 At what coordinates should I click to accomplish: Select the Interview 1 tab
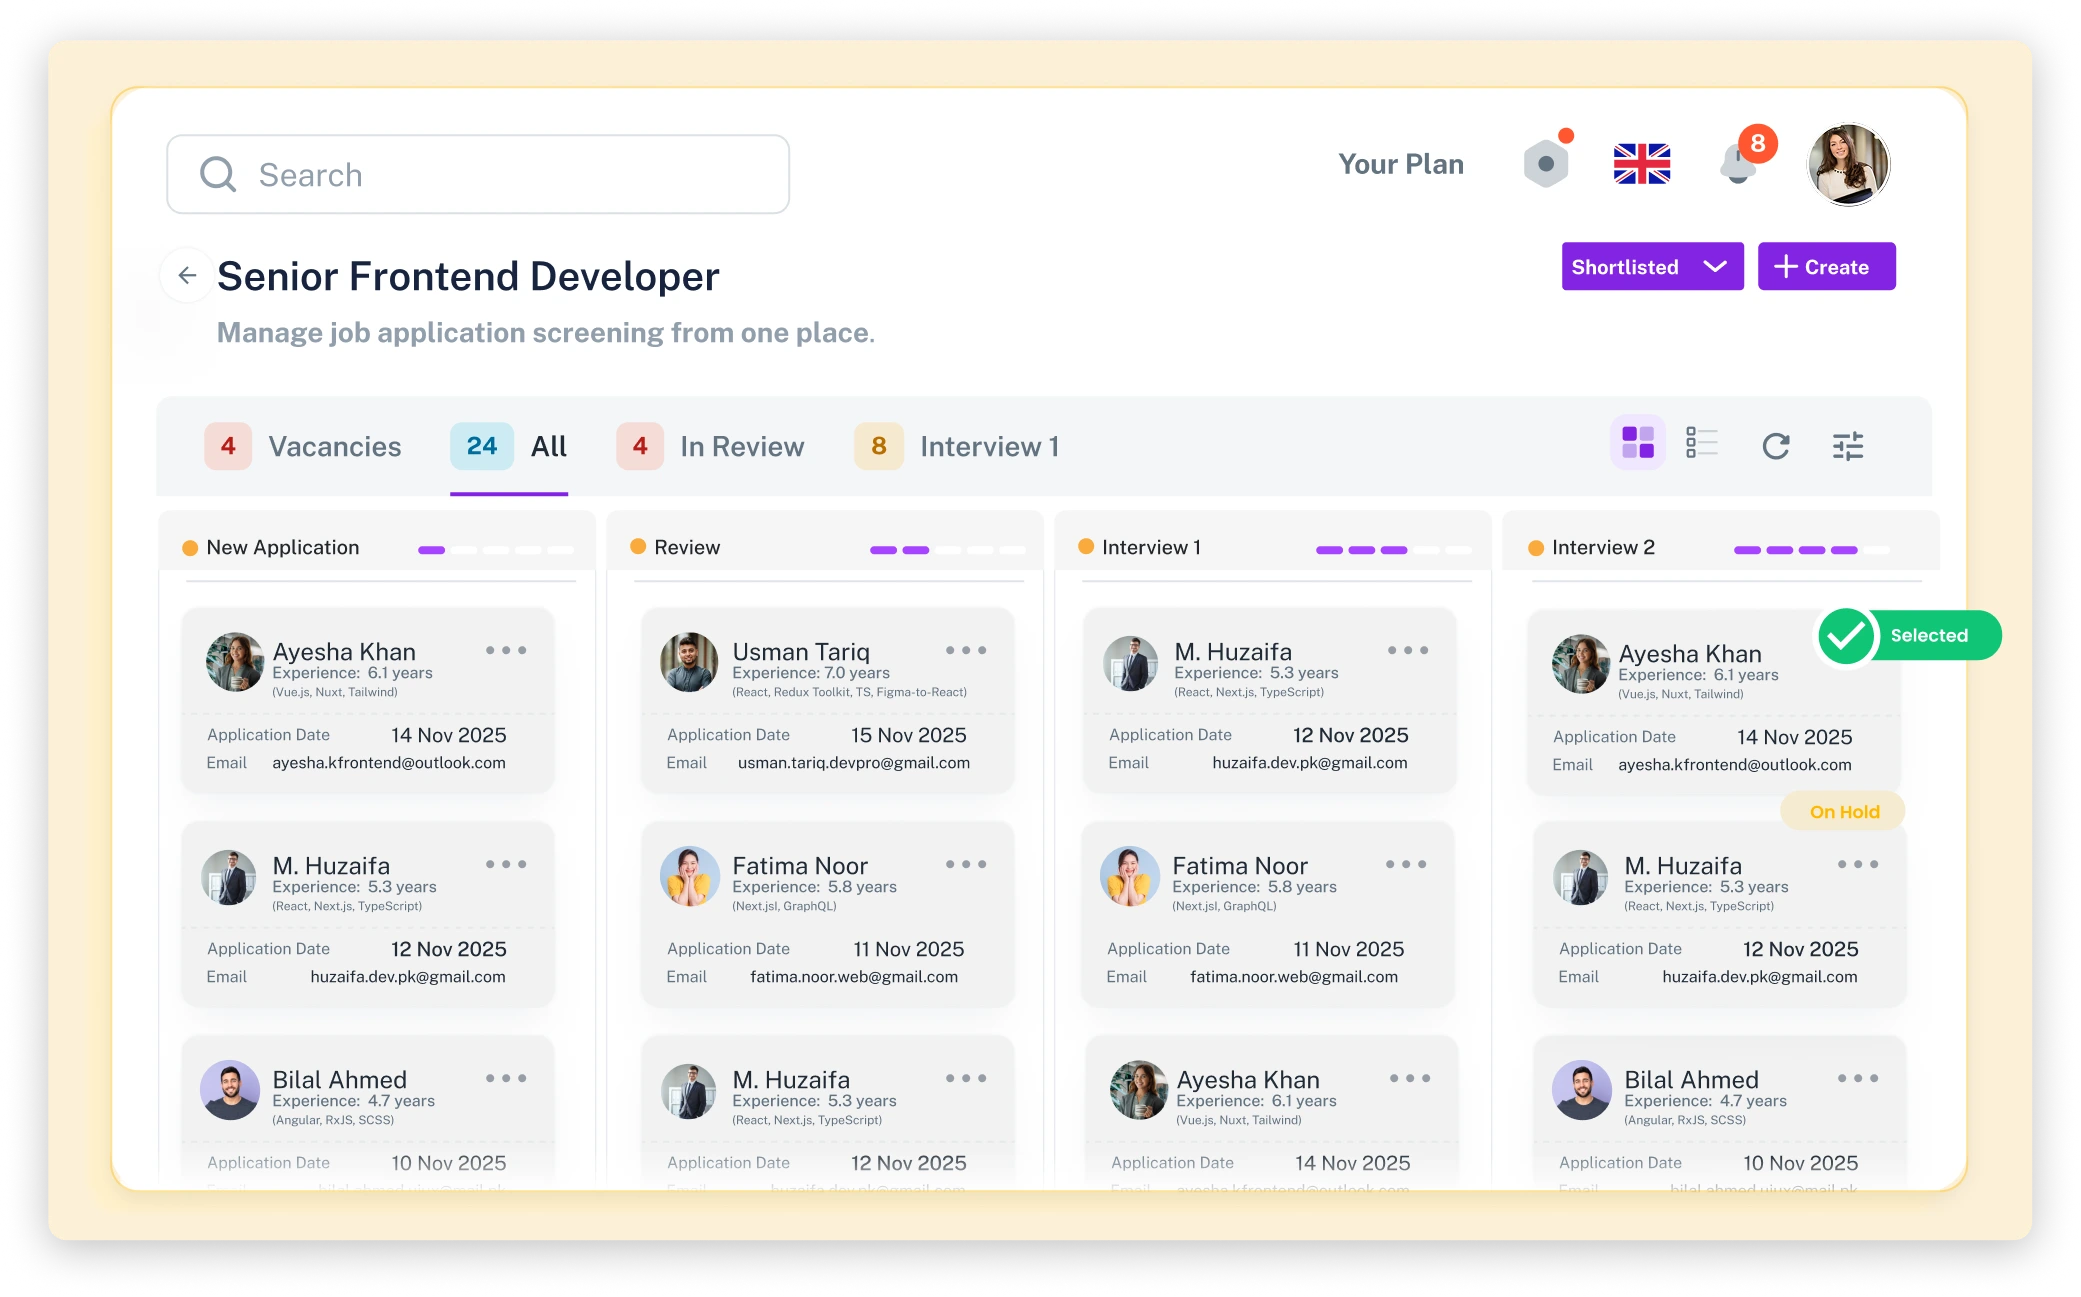[957, 446]
